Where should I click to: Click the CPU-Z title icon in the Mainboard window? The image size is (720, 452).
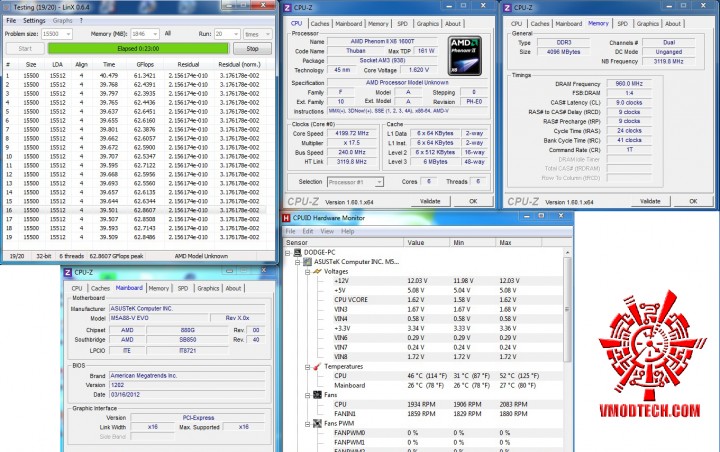pyautogui.click(x=68, y=272)
